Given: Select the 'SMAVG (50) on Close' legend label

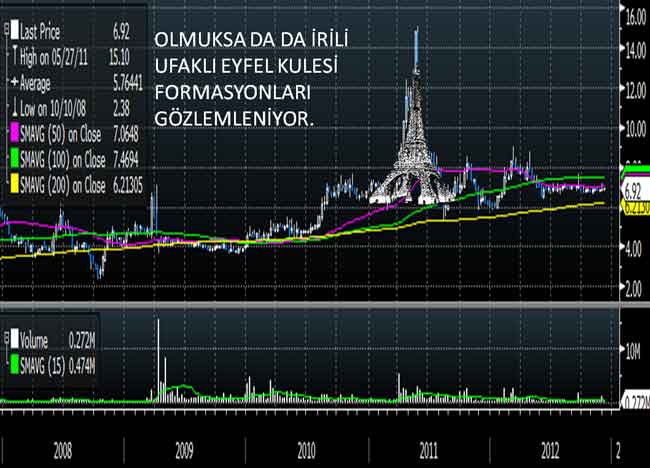Looking at the screenshot, I should (61, 135).
